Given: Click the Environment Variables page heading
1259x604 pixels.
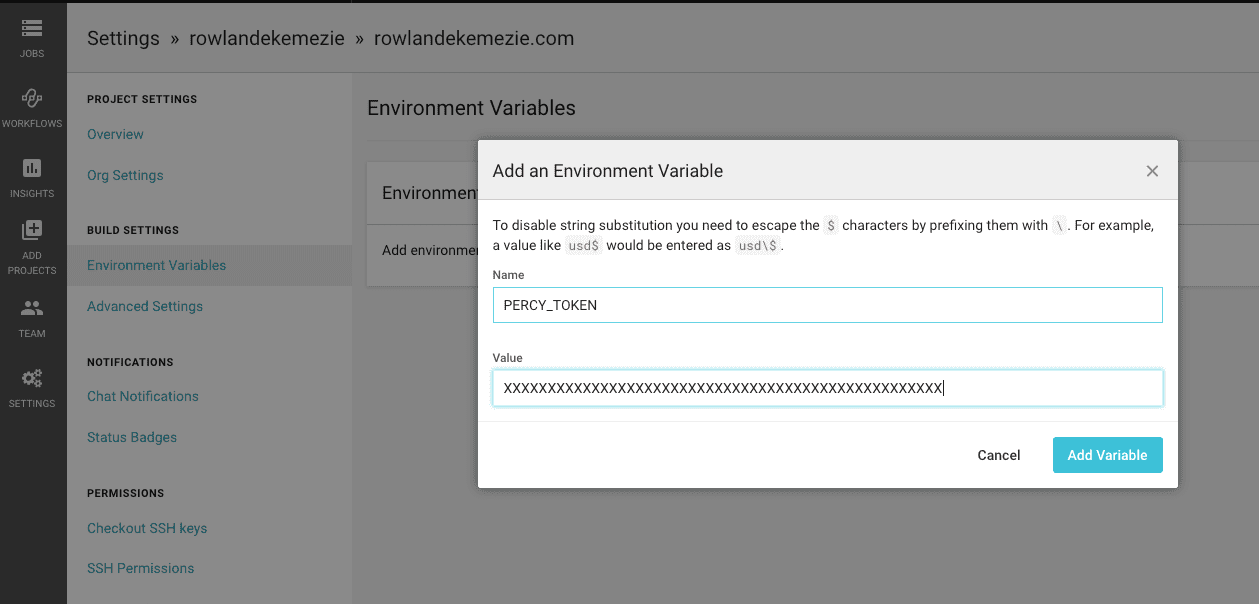Looking at the screenshot, I should (x=471, y=108).
